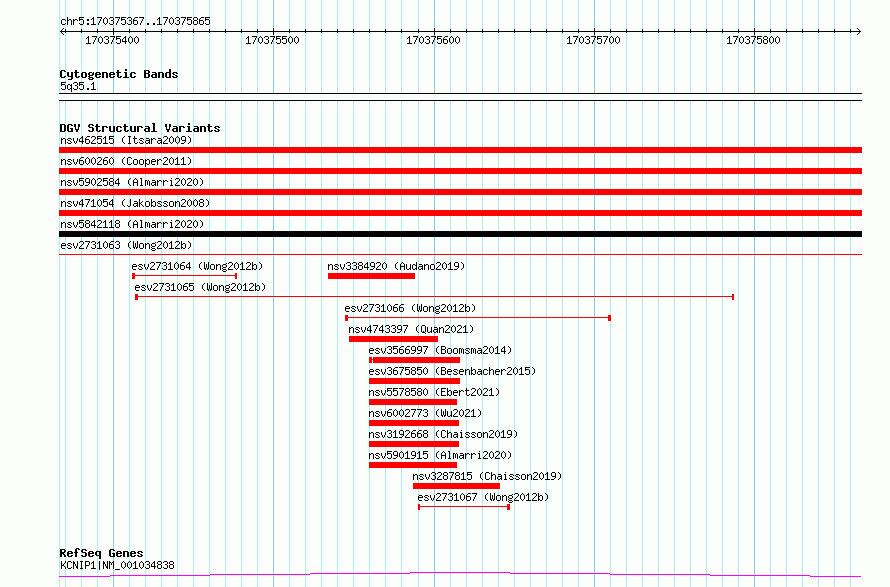Open esv2731066 (Wong2012b) label

[x=410, y=308]
